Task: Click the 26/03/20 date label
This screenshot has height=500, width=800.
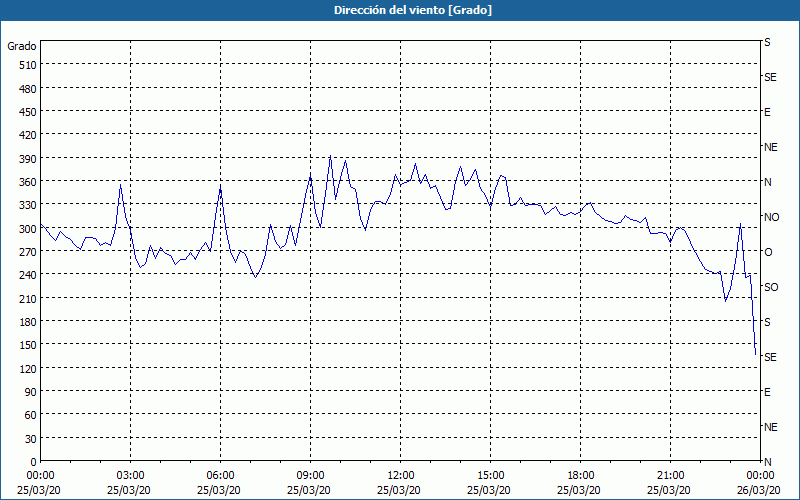Action: point(760,490)
